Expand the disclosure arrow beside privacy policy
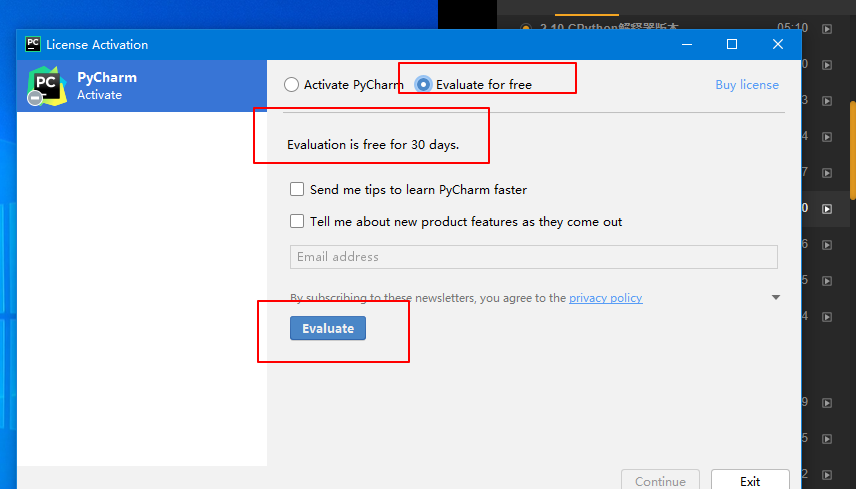Screen dimensions: 856x489 click(x=776, y=297)
